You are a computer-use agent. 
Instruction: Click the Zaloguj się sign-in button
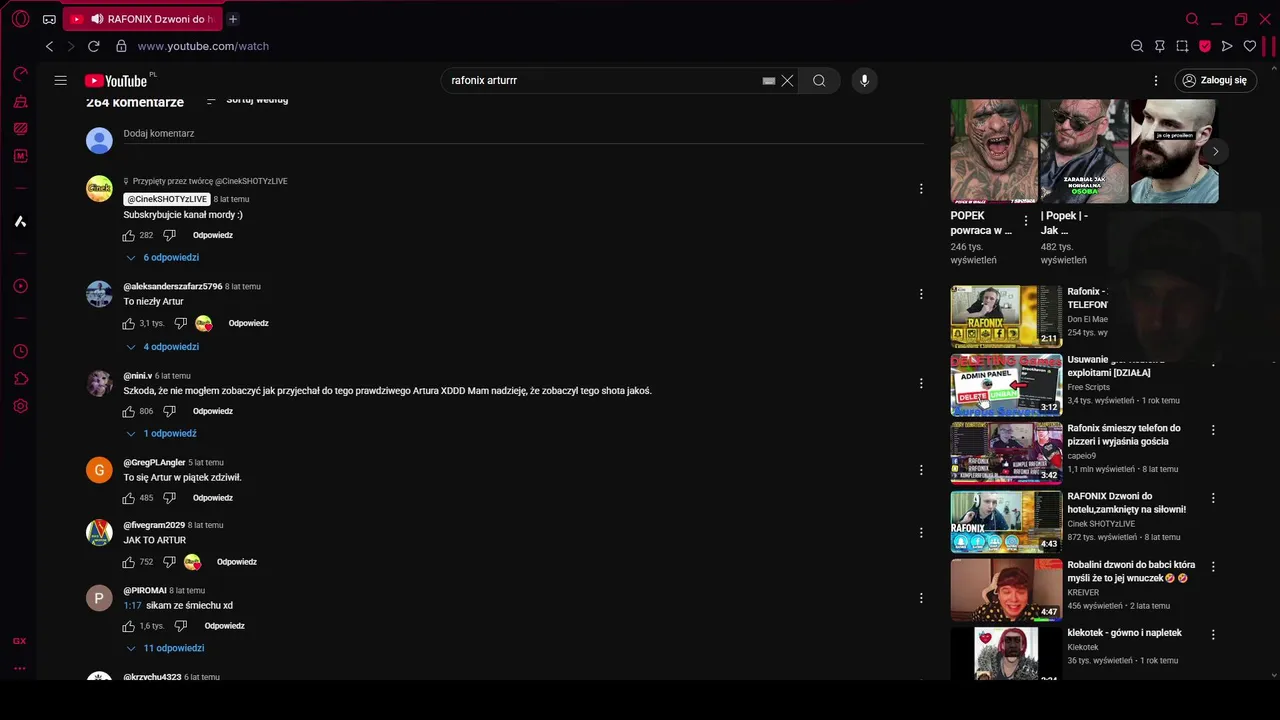tap(1215, 80)
